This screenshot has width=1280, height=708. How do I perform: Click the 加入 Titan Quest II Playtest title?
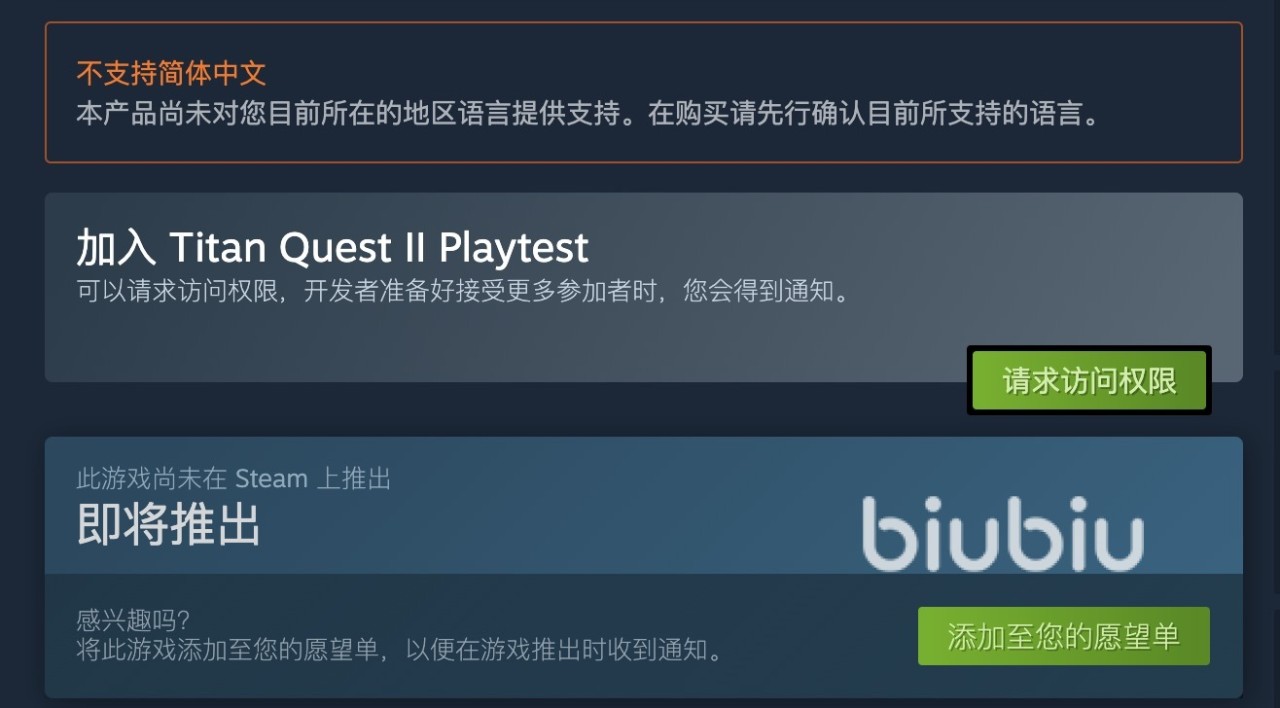point(333,247)
